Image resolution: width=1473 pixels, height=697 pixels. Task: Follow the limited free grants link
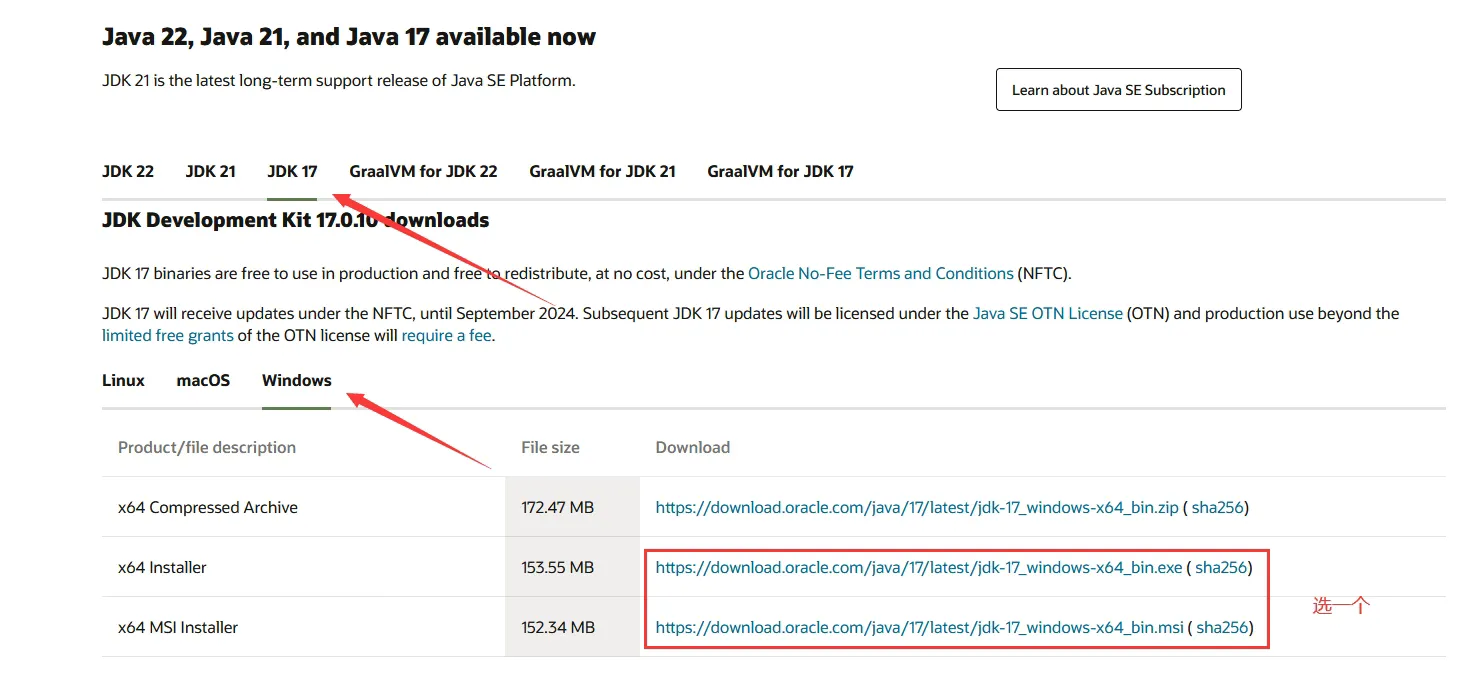click(x=167, y=336)
